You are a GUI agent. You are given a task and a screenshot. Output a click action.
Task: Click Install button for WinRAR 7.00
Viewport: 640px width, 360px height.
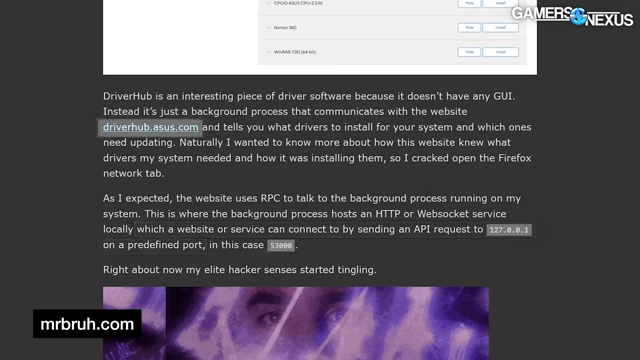click(x=500, y=52)
